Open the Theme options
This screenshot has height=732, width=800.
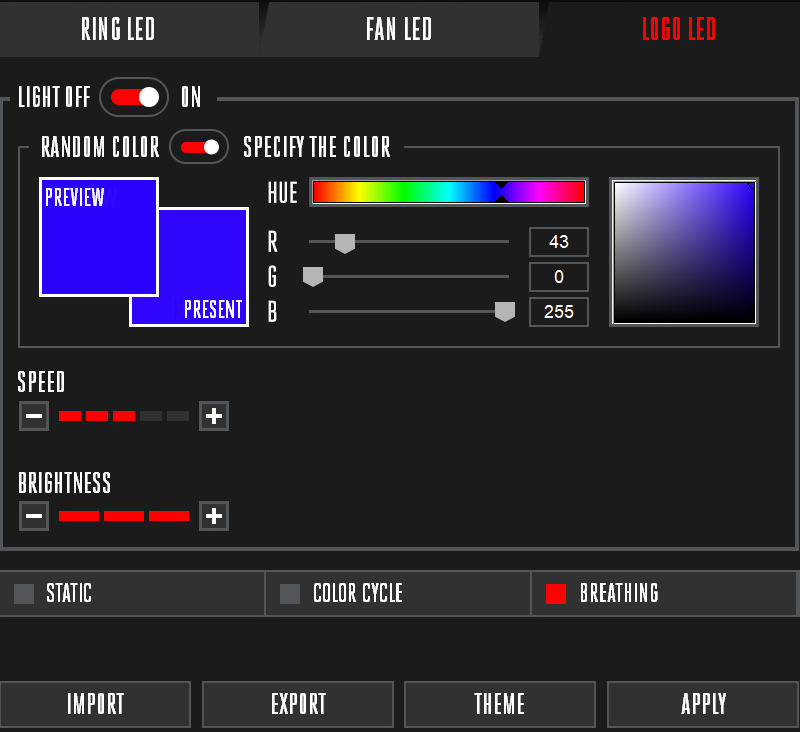tap(500, 704)
